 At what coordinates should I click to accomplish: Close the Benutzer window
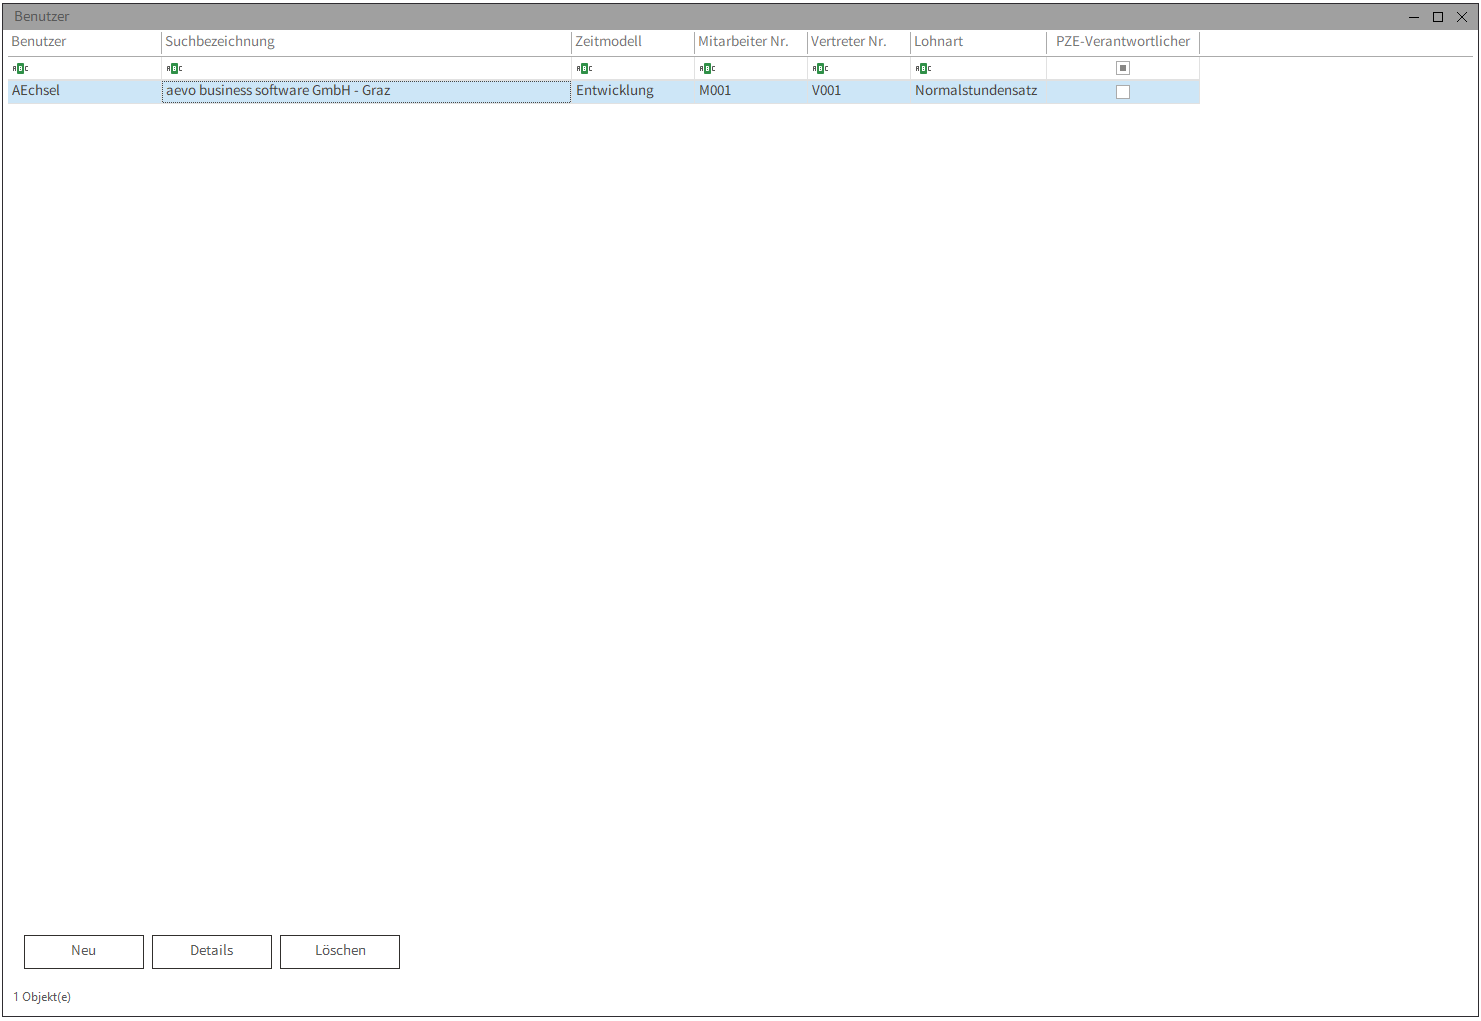1462,17
